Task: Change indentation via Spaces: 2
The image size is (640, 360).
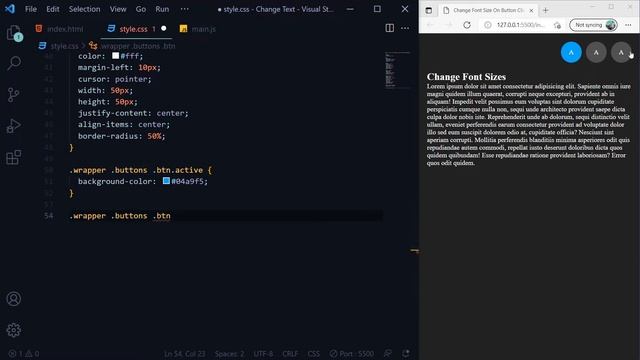Action: [229, 353]
